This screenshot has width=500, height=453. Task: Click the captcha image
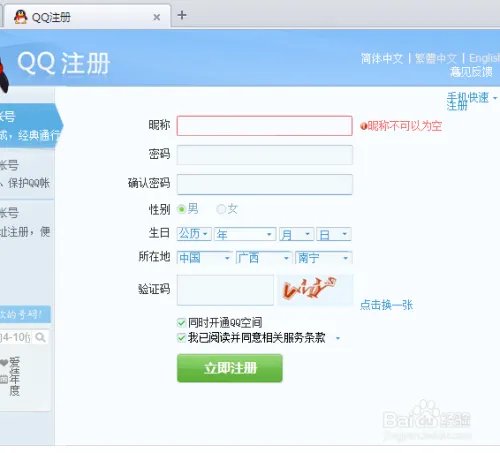click(315, 289)
